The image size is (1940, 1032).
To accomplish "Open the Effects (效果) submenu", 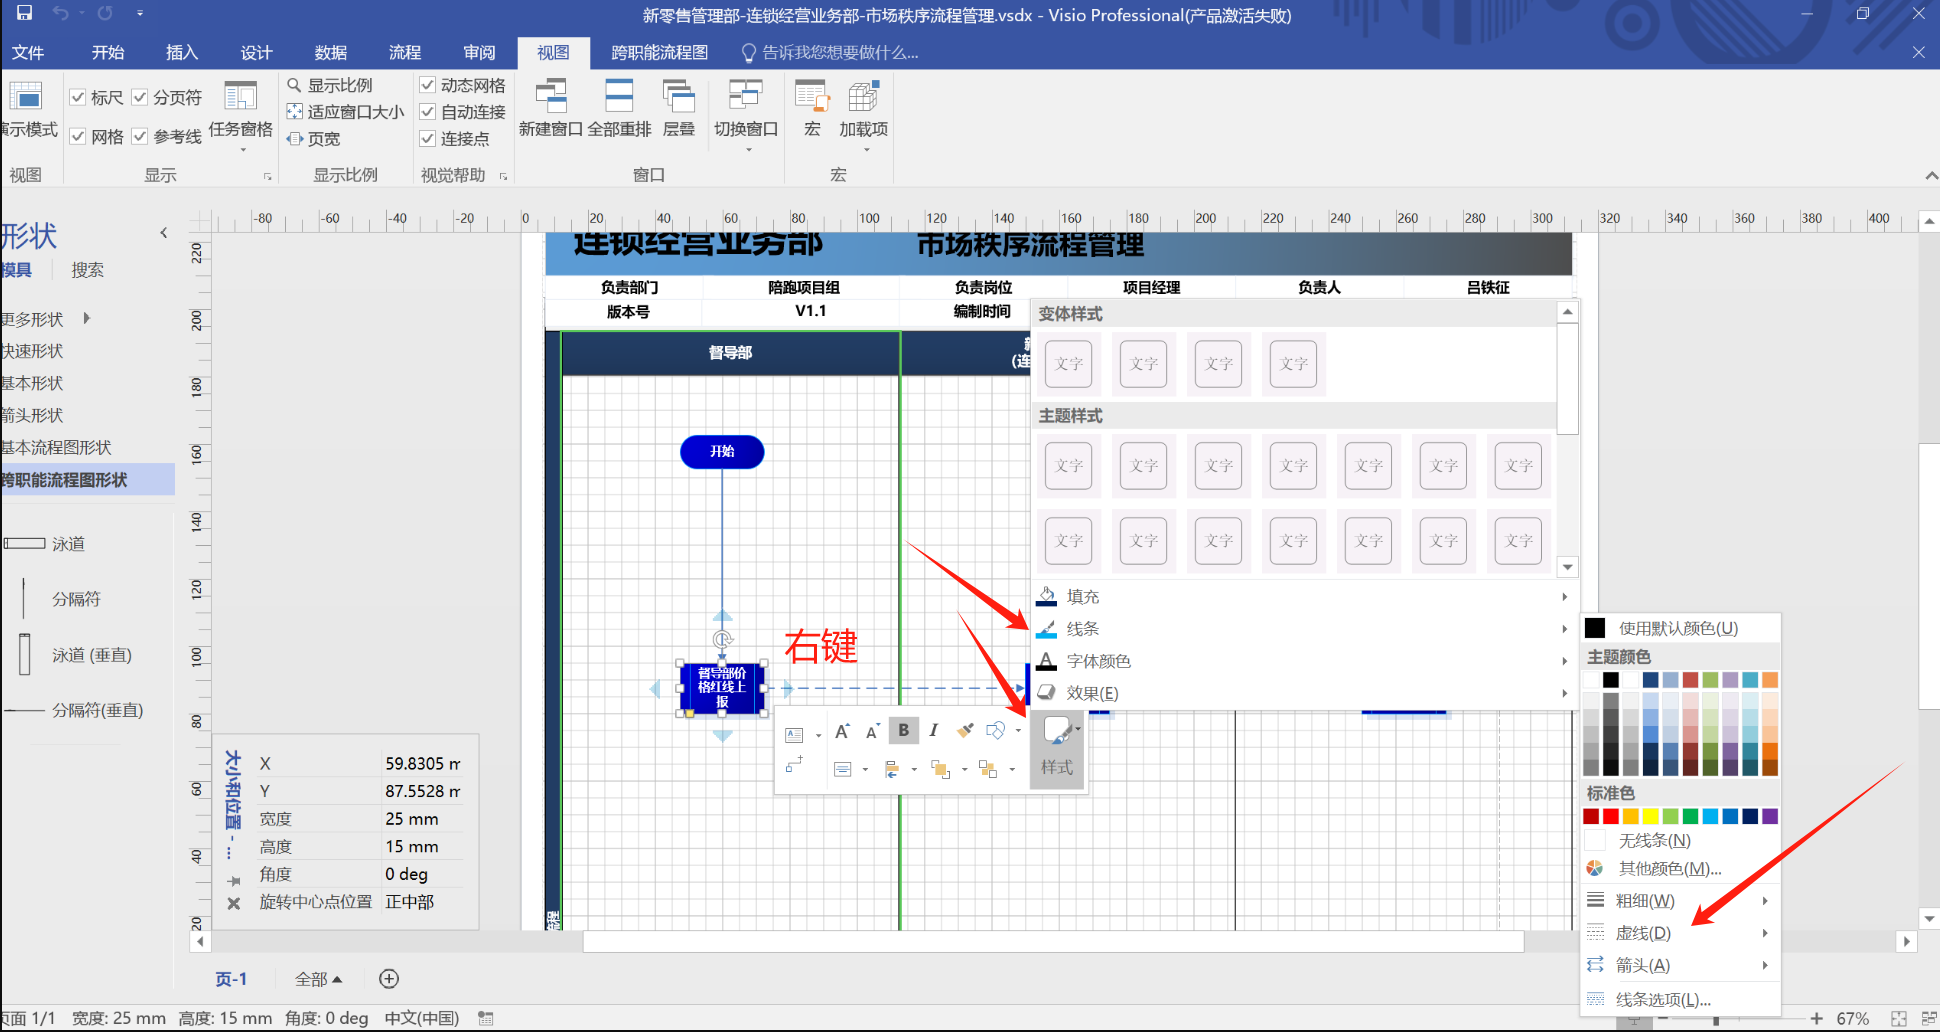I will pyautogui.click(x=1303, y=693).
